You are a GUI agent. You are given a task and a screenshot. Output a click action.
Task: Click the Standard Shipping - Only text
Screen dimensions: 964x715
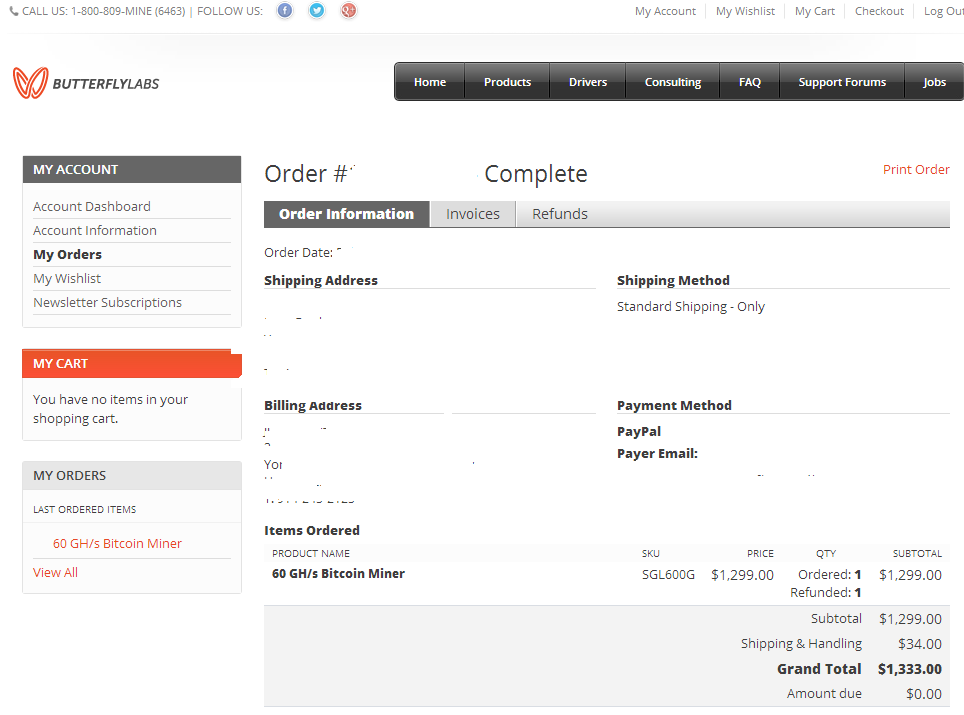pos(691,307)
